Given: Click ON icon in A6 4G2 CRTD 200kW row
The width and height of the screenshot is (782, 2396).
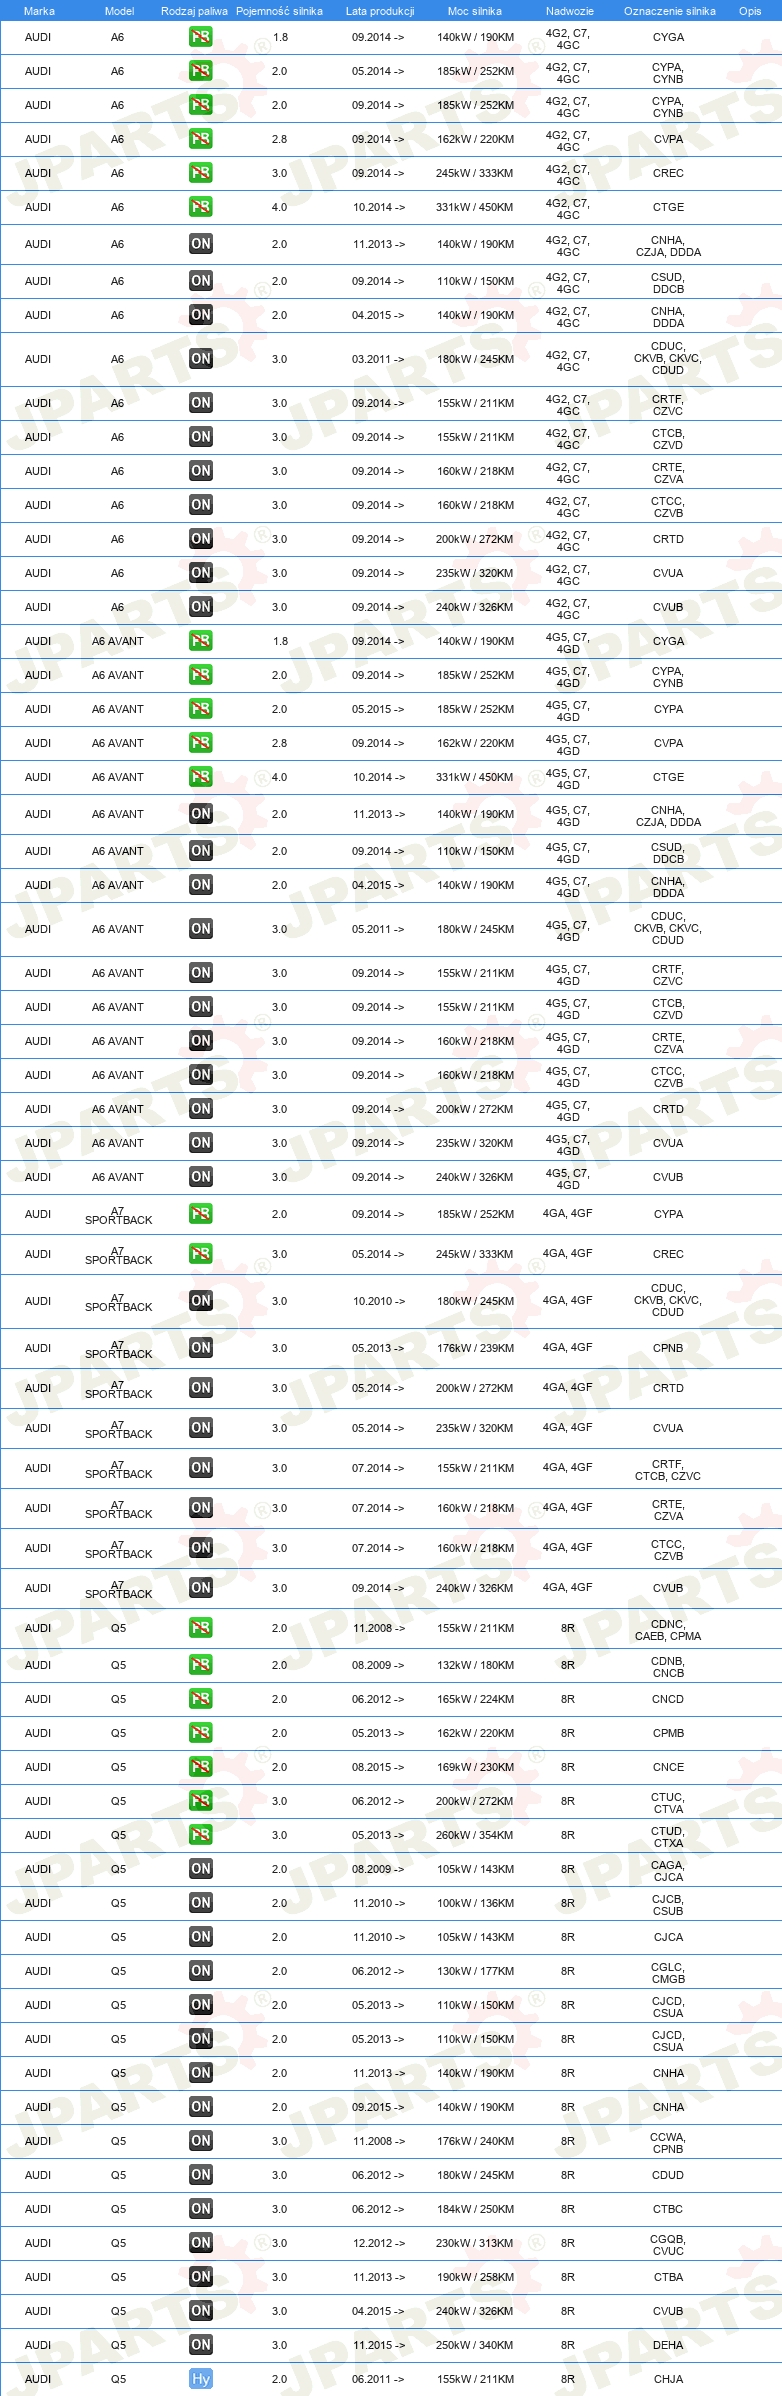Looking at the screenshot, I should click(201, 539).
